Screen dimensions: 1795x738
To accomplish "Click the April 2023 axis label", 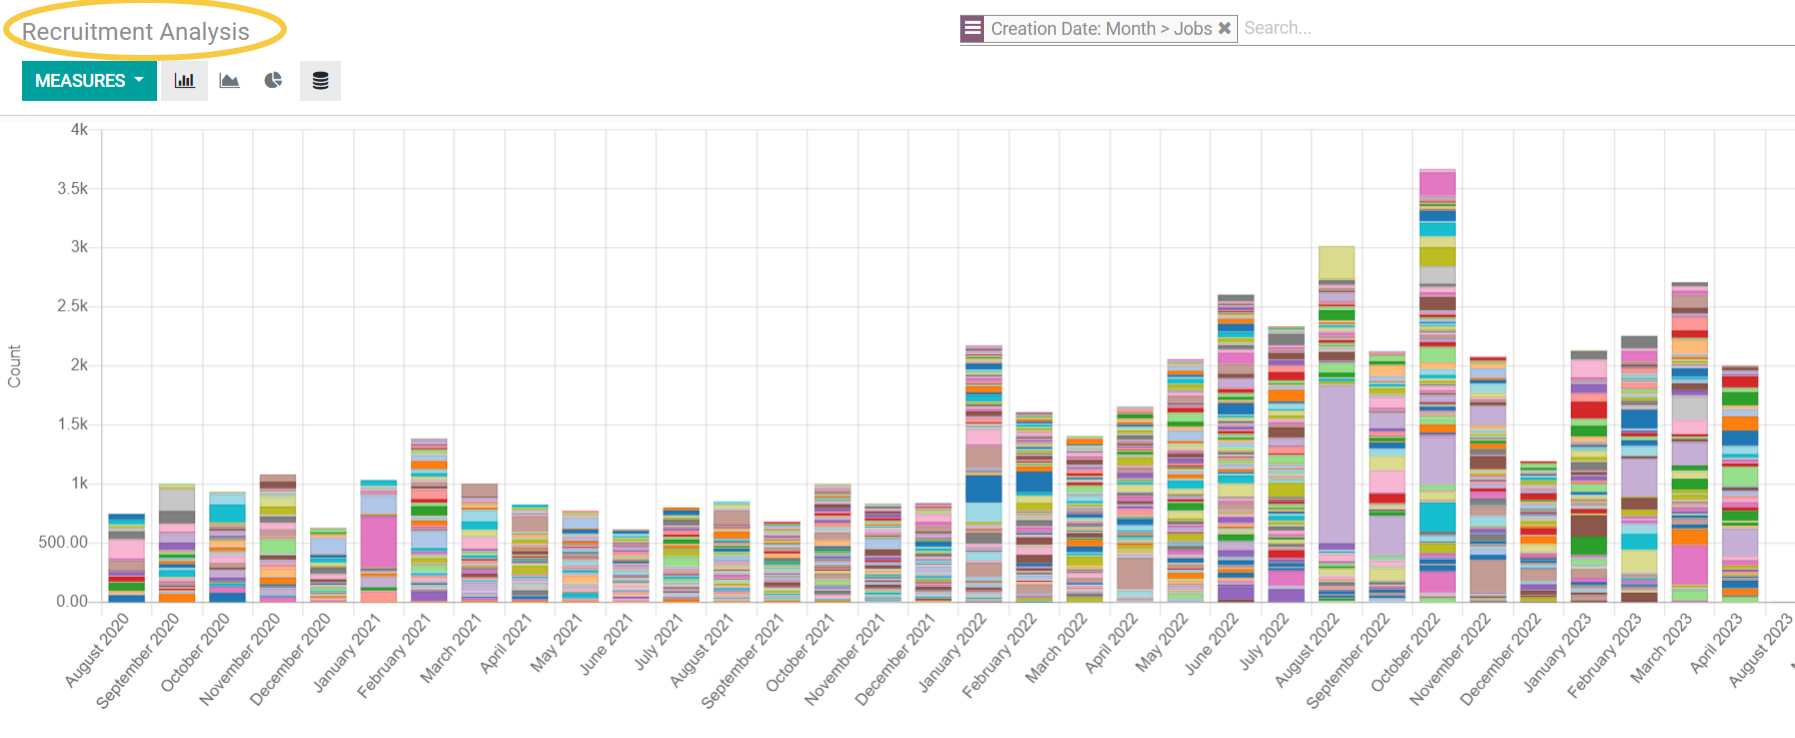I will coord(1716,643).
